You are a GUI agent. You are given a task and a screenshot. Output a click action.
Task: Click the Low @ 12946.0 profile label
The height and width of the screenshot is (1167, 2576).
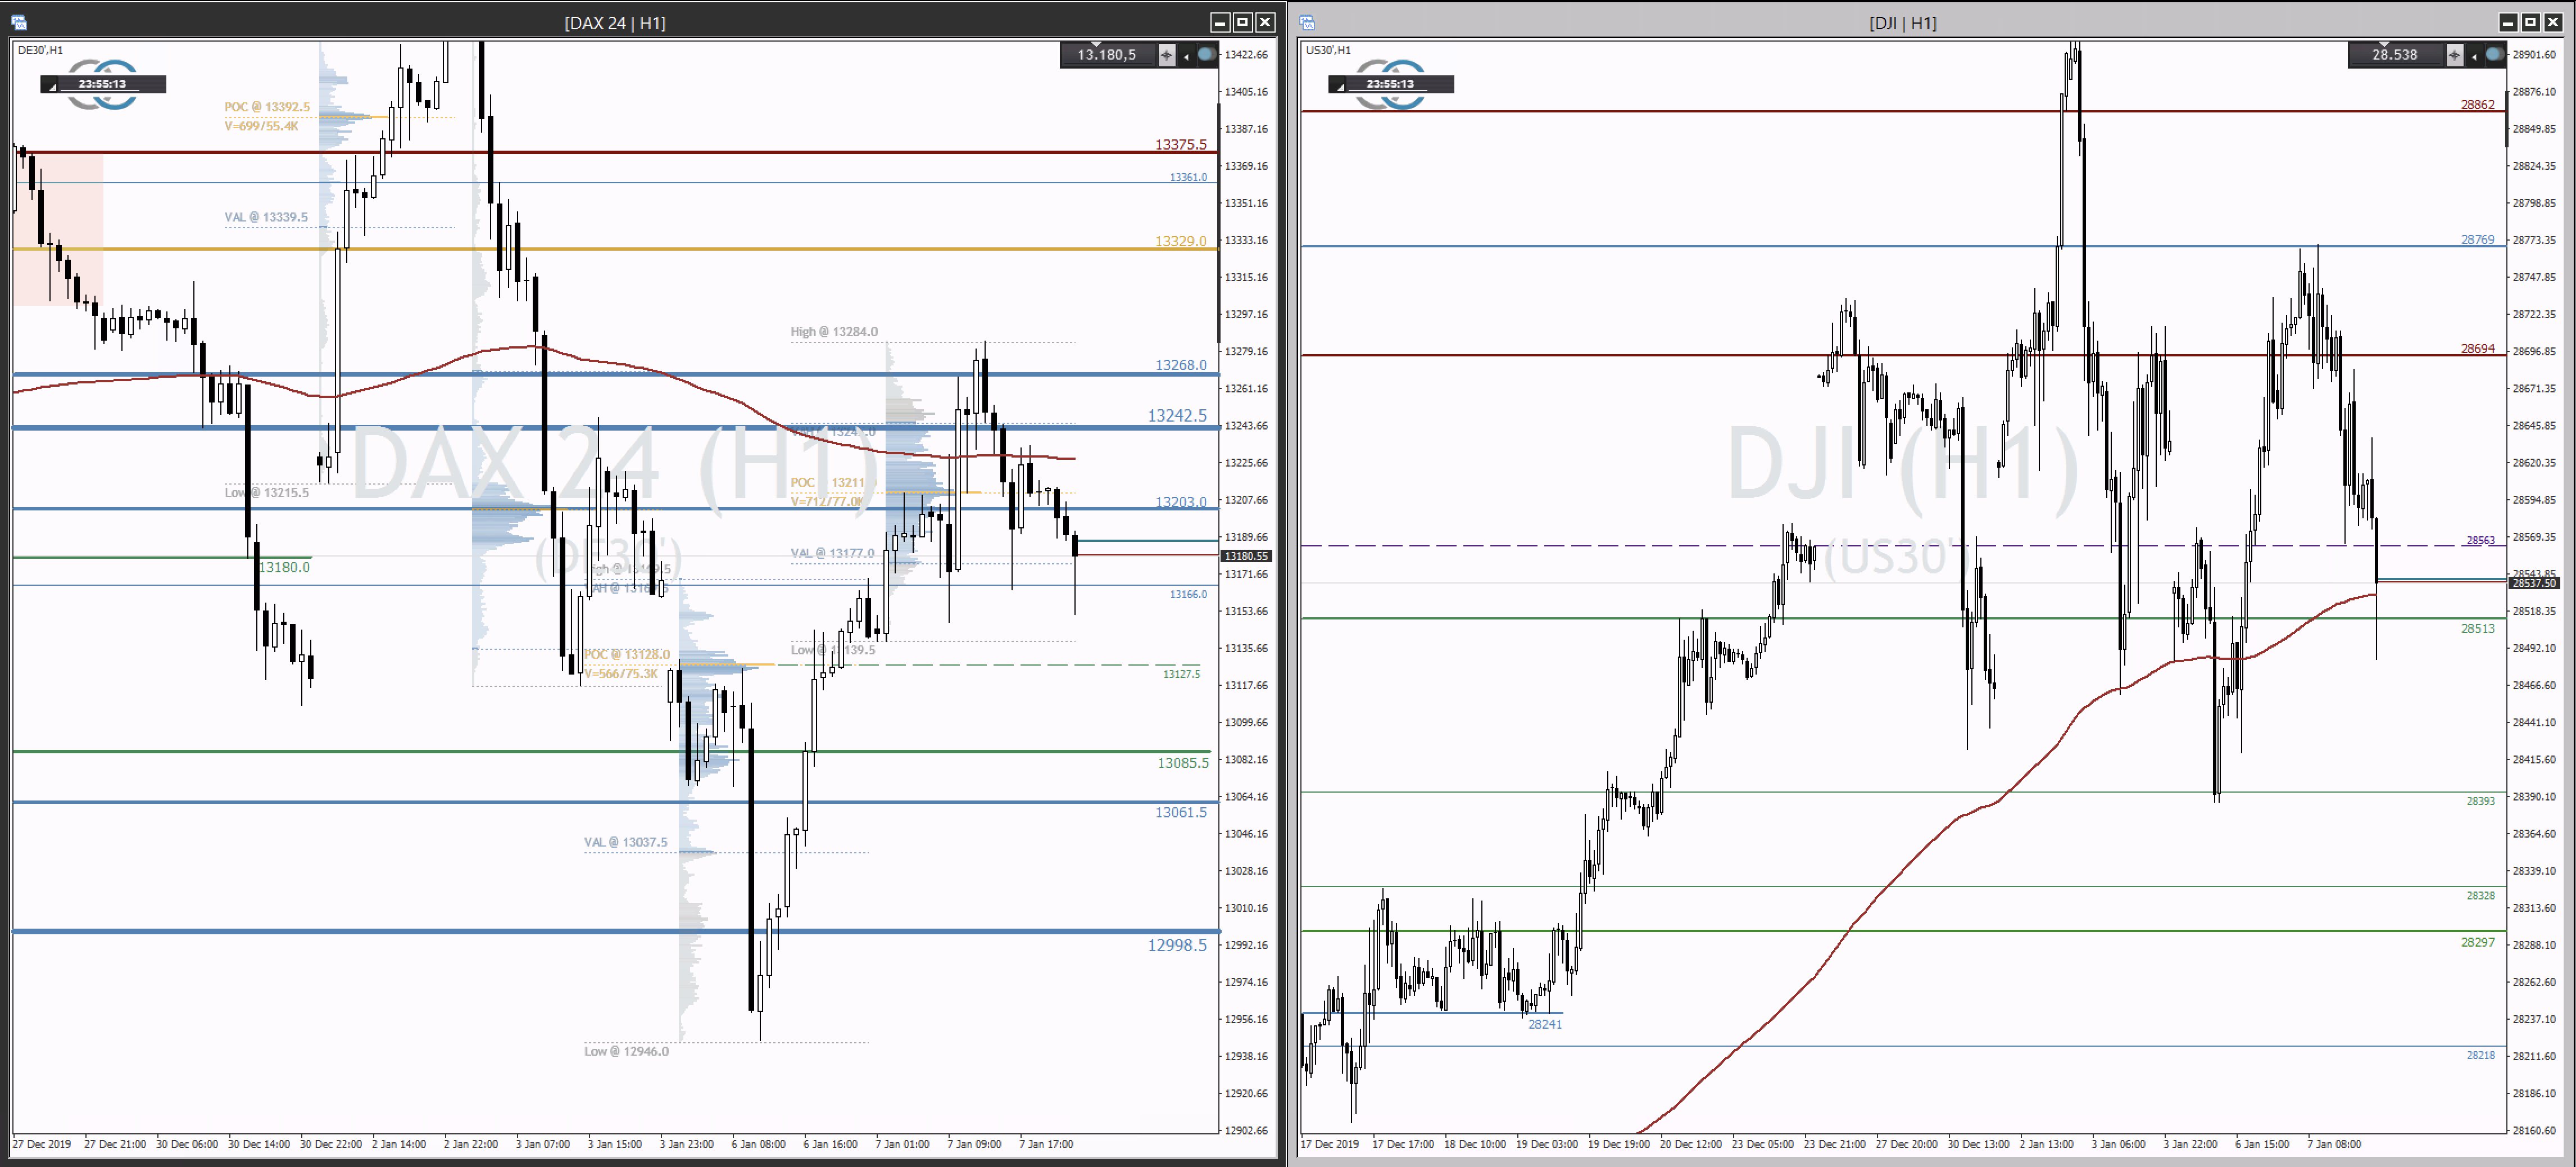[626, 1051]
